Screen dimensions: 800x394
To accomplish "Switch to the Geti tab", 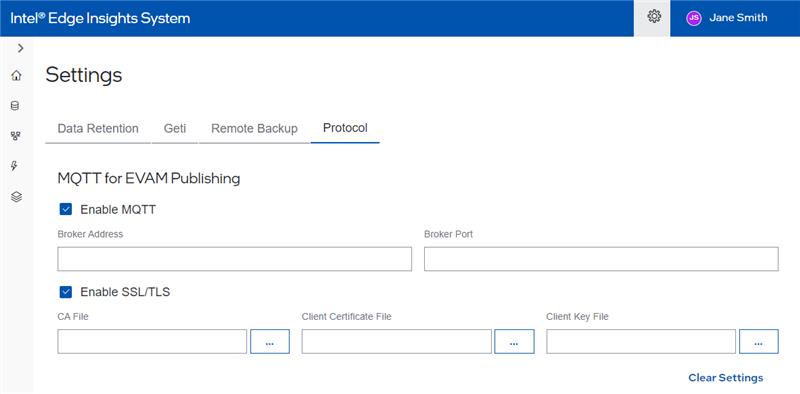I will [174, 129].
